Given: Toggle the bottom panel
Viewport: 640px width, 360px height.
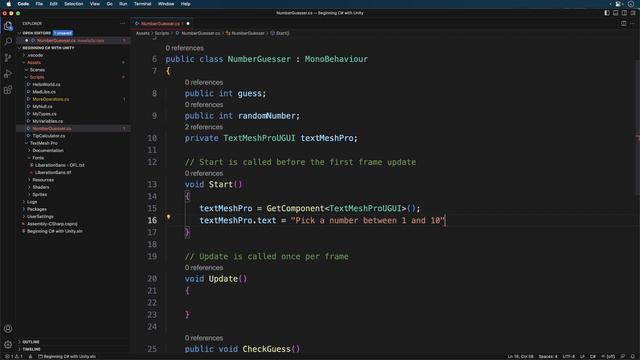Looking at the screenshot, I should [616, 13].
